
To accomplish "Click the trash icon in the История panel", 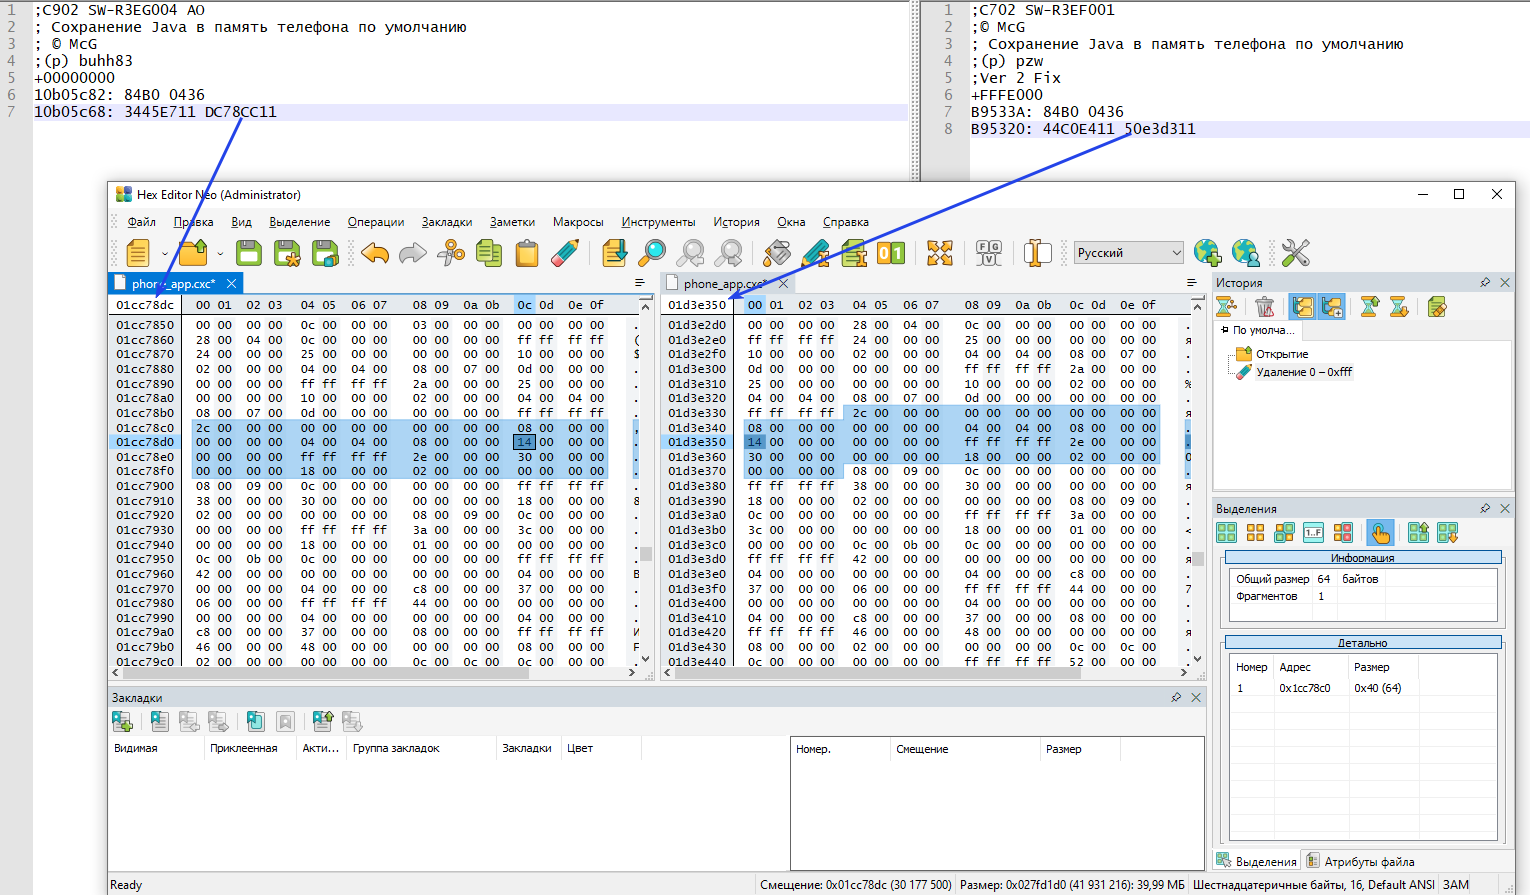I will 1265,307.
